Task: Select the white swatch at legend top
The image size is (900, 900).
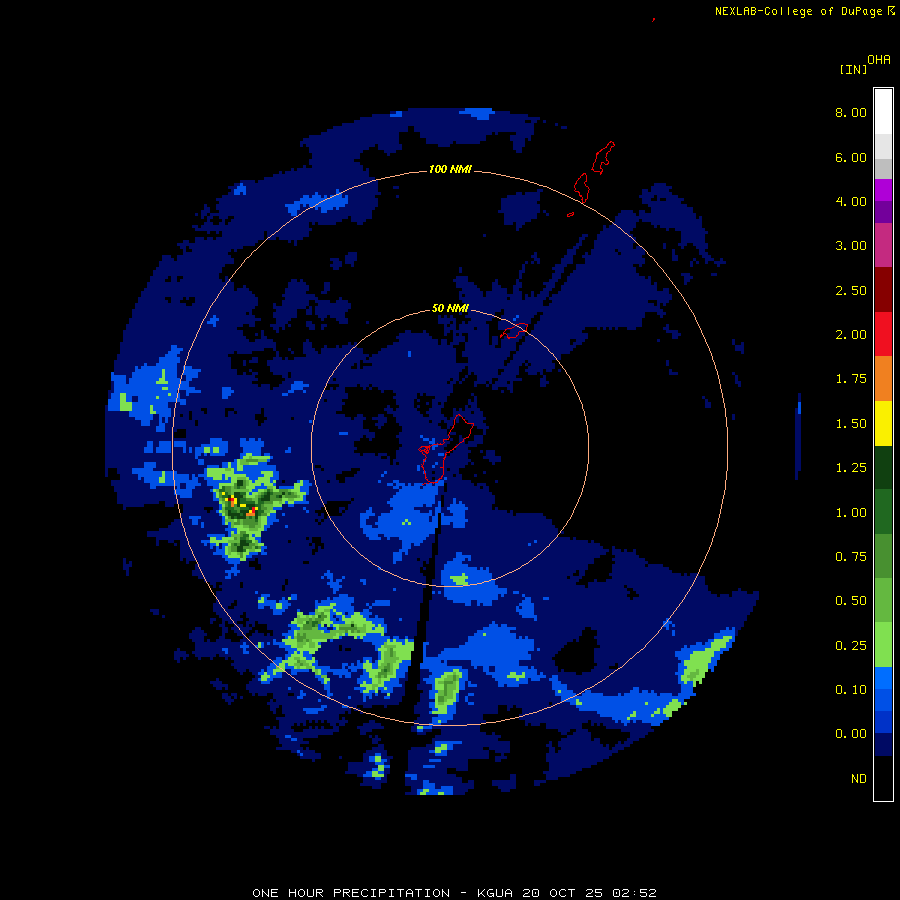Action: 883,112
